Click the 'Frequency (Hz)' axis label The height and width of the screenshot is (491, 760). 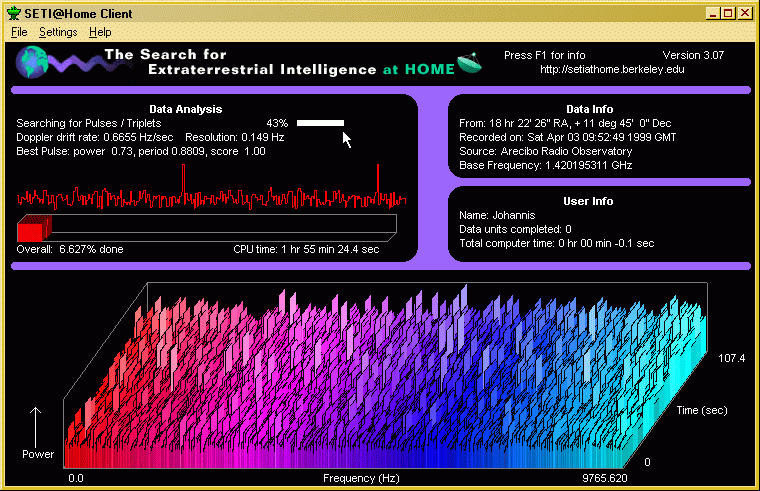(x=361, y=478)
